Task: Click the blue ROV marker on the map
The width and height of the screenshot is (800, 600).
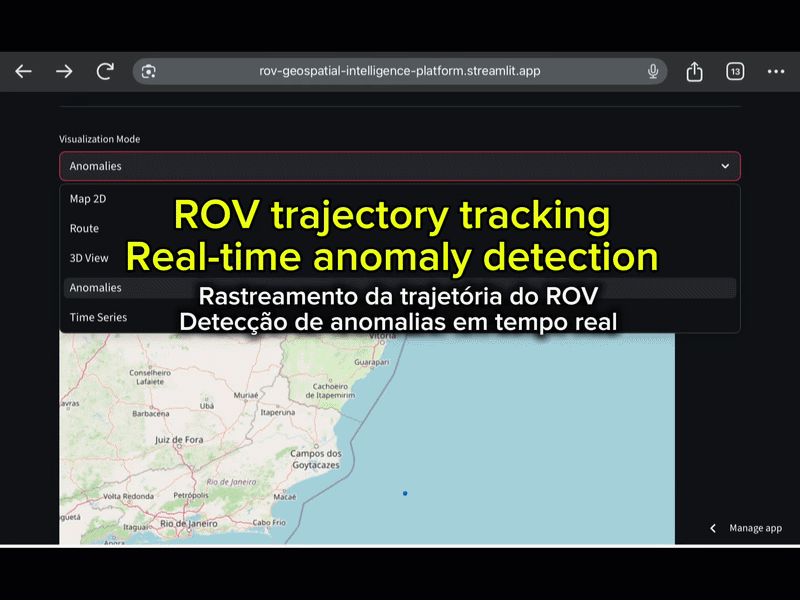Action: click(x=404, y=492)
